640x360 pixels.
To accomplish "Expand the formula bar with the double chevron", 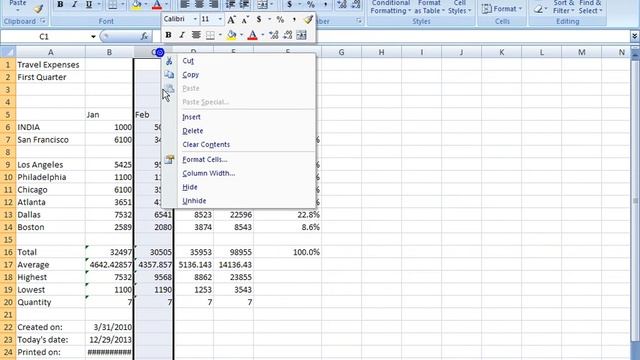I will tap(634, 36).
